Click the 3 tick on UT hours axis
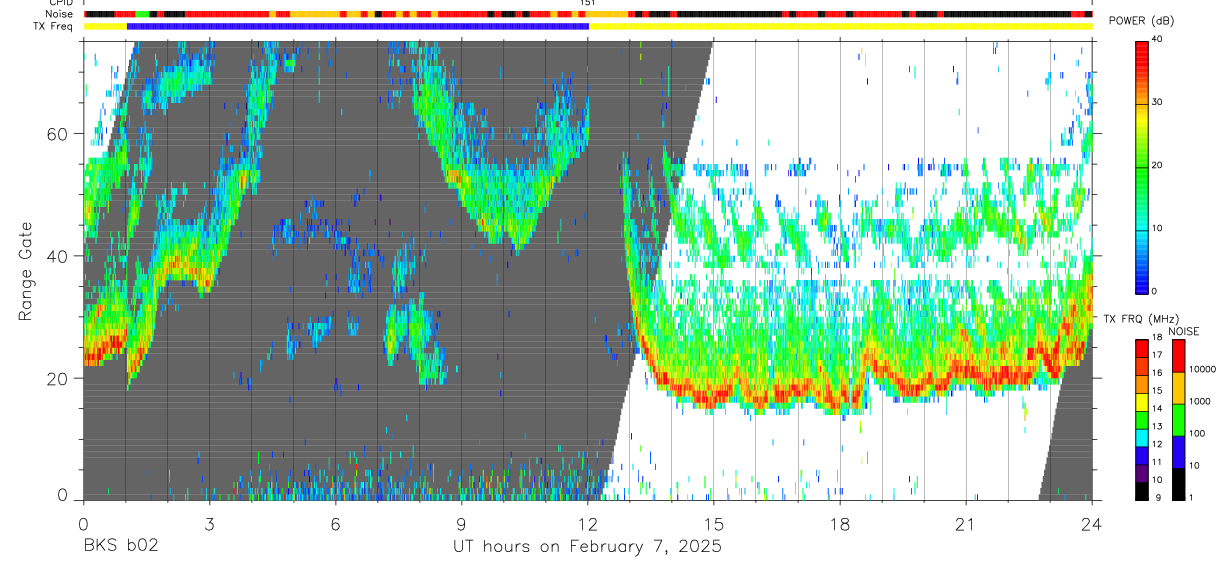This screenshot has height=567, width=1228. (x=209, y=523)
